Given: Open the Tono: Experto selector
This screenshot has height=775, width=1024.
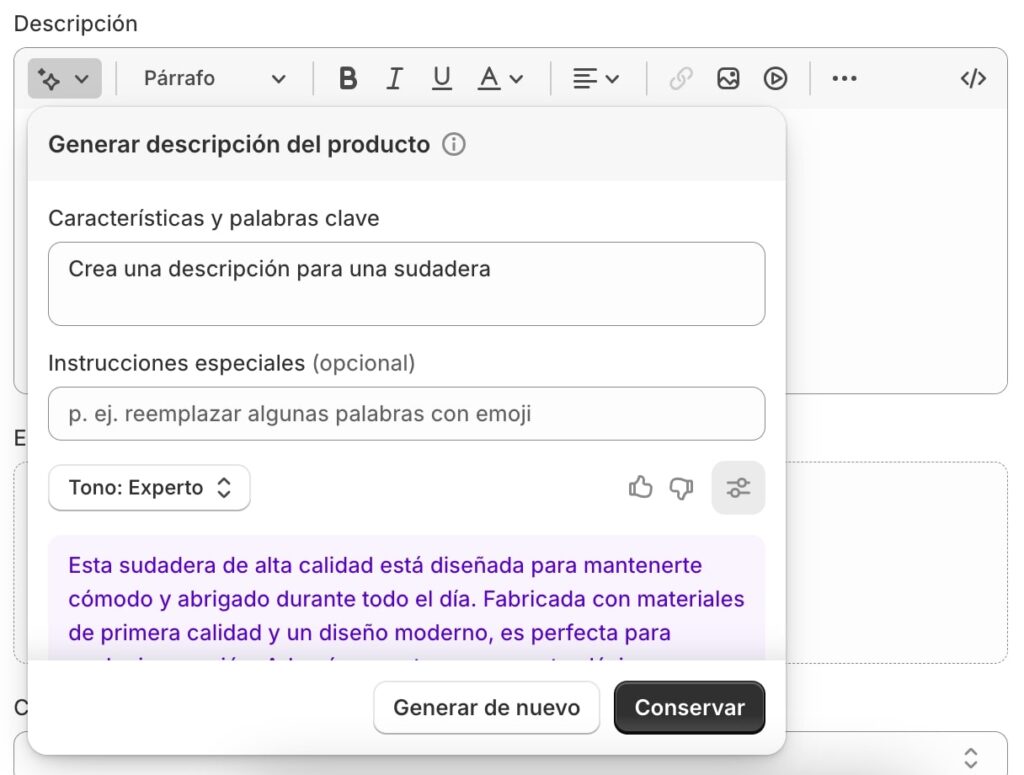Looking at the screenshot, I should pos(149,488).
